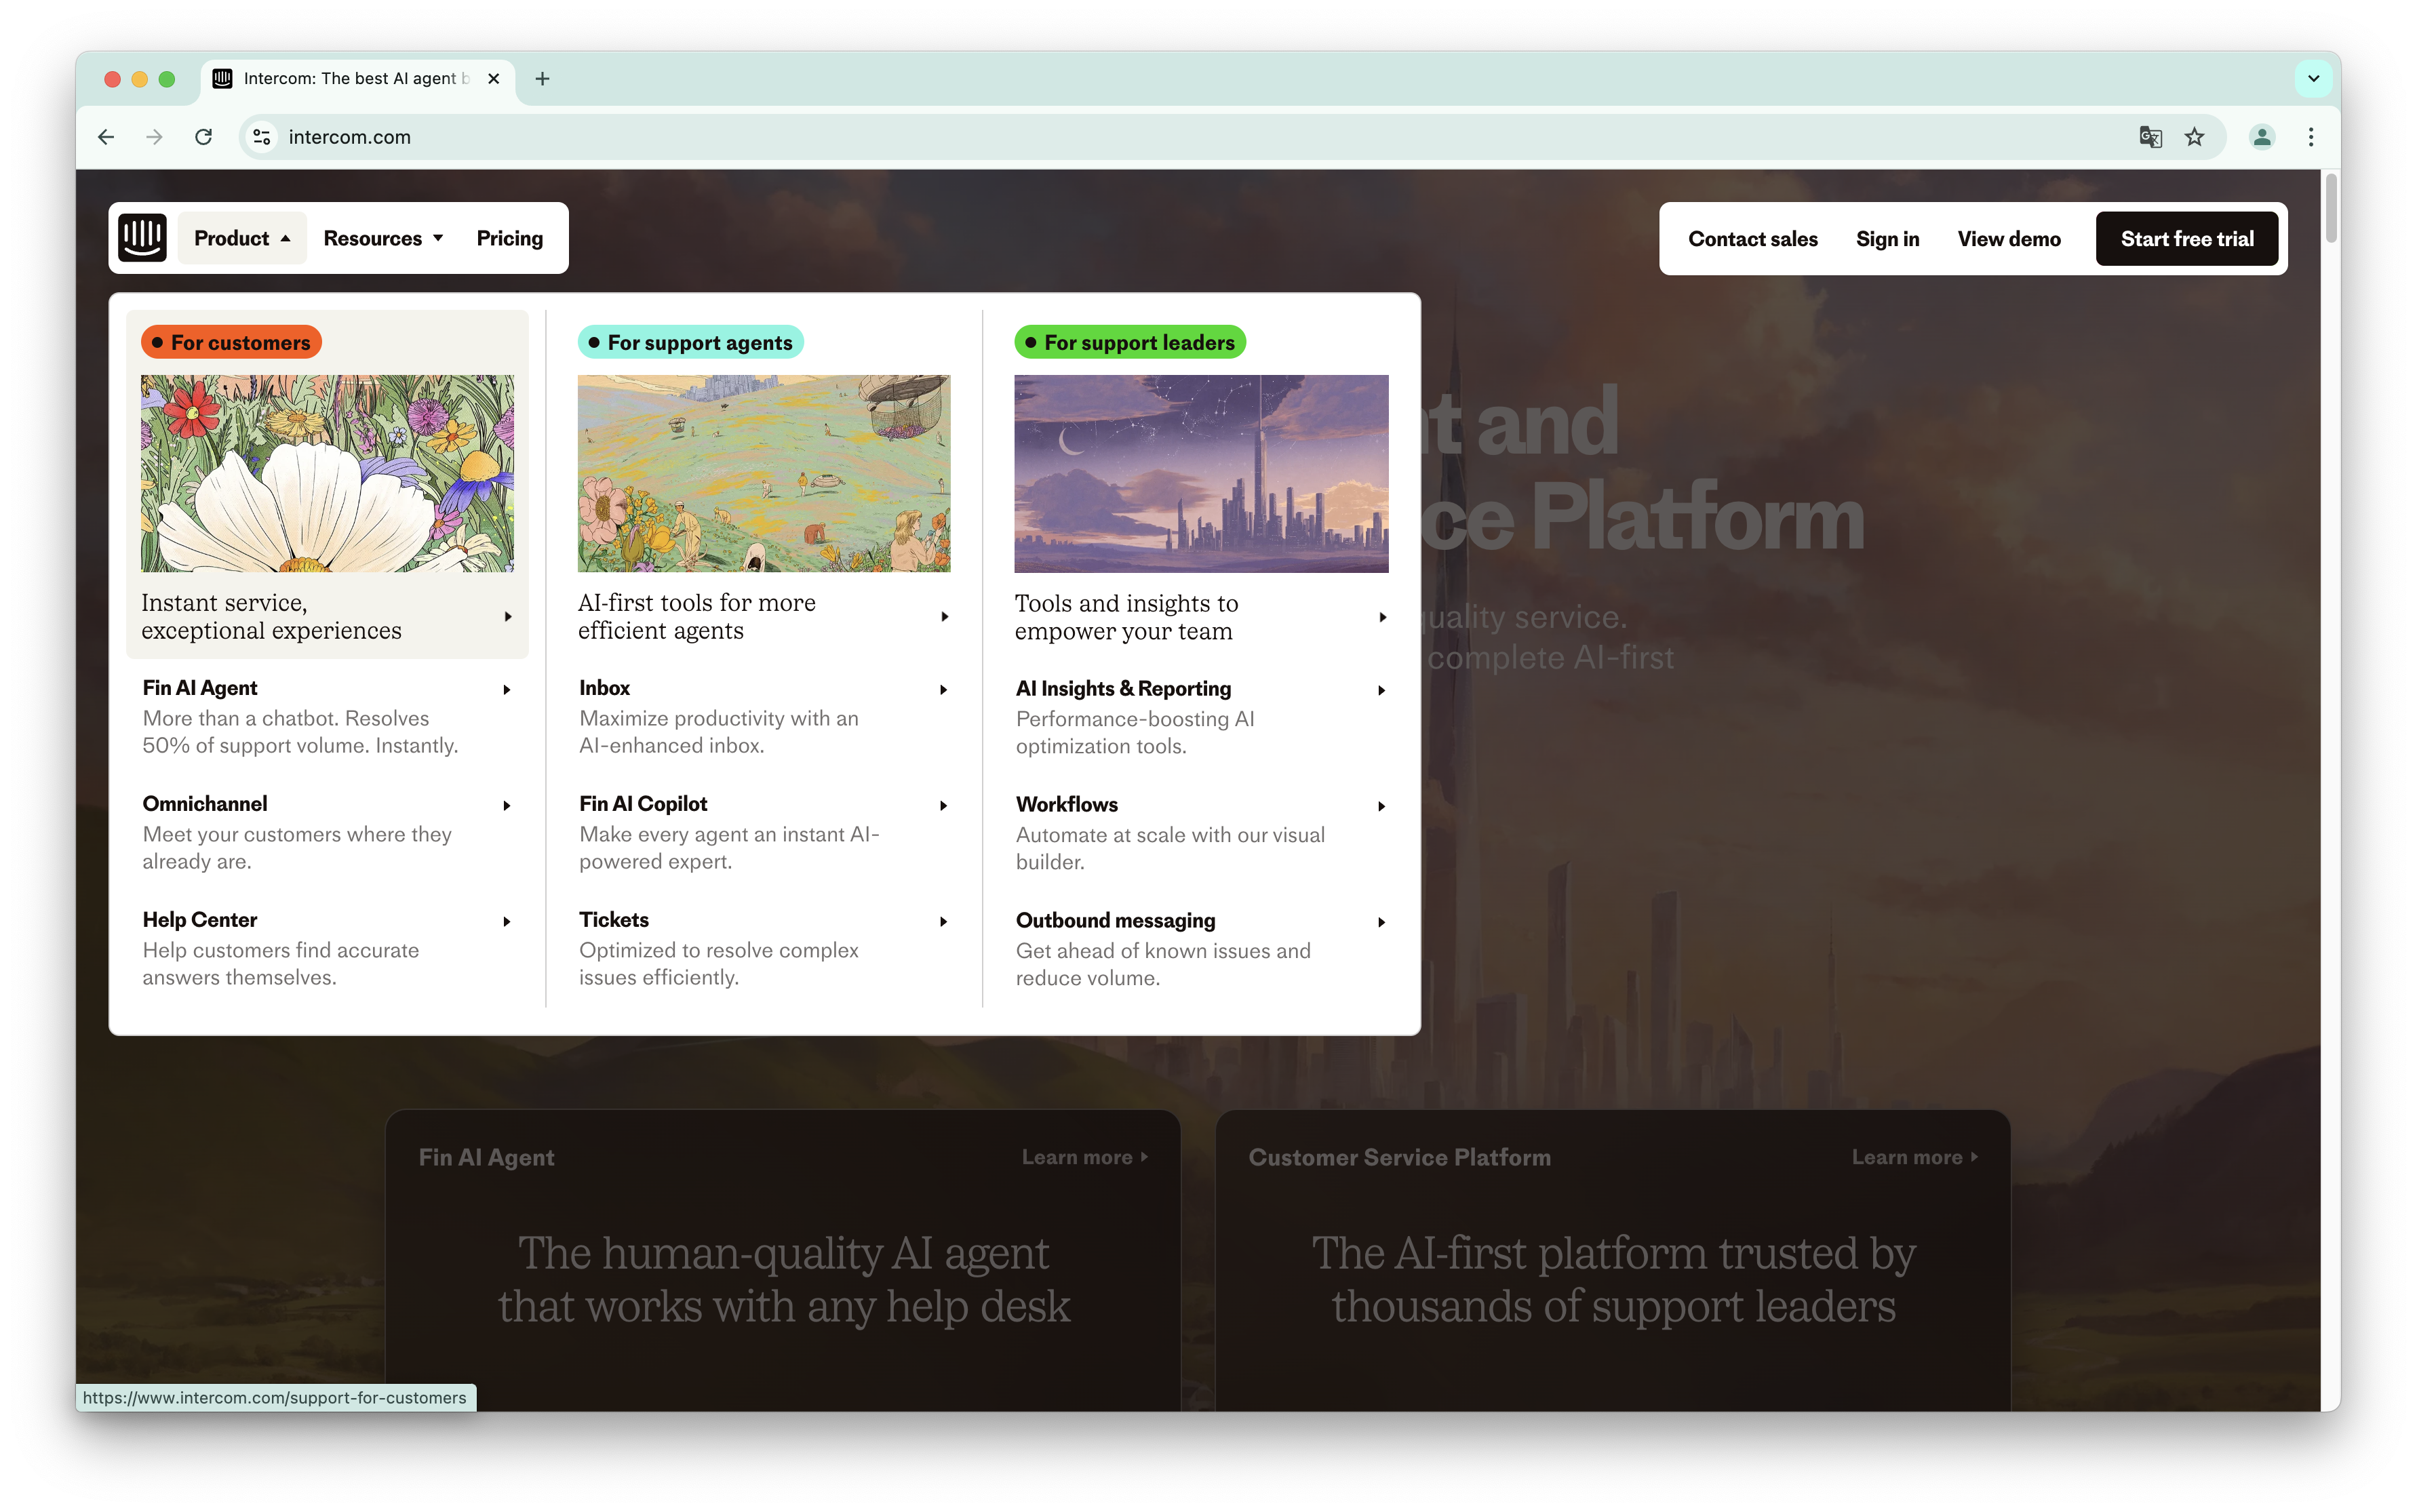The width and height of the screenshot is (2417, 1512).
Task: Click the Intercom logo icon
Action: click(142, 238)
